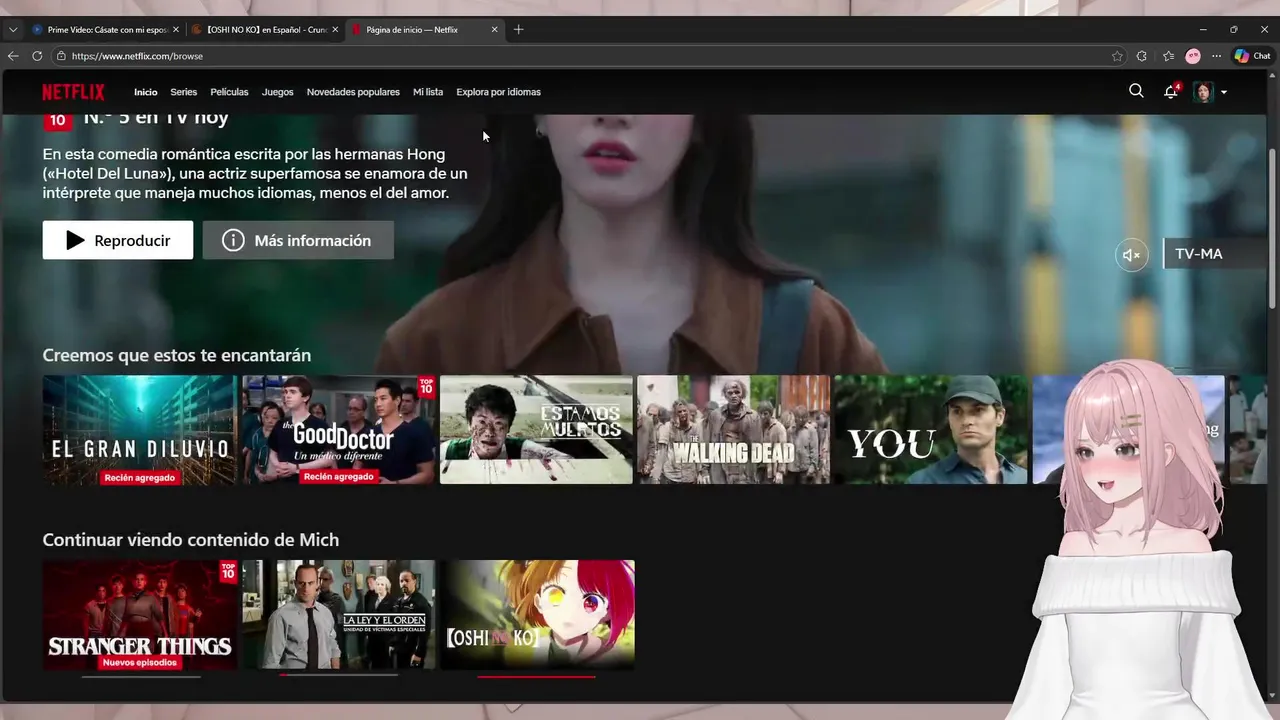Open Mi lista
Image resolution: width=1280 pixels, height=720 pixels.
click(428, 92)
